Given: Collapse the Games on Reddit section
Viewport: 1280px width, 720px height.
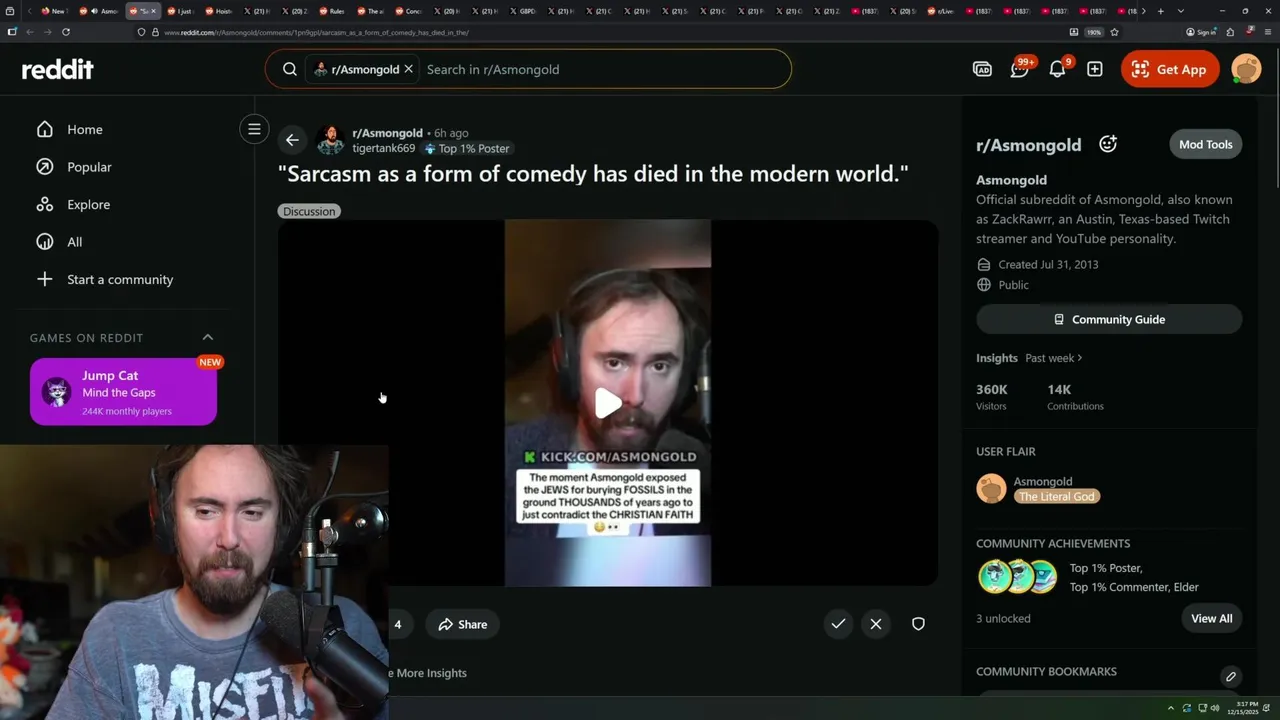Looking at the screenshot, I should (208, 338).
